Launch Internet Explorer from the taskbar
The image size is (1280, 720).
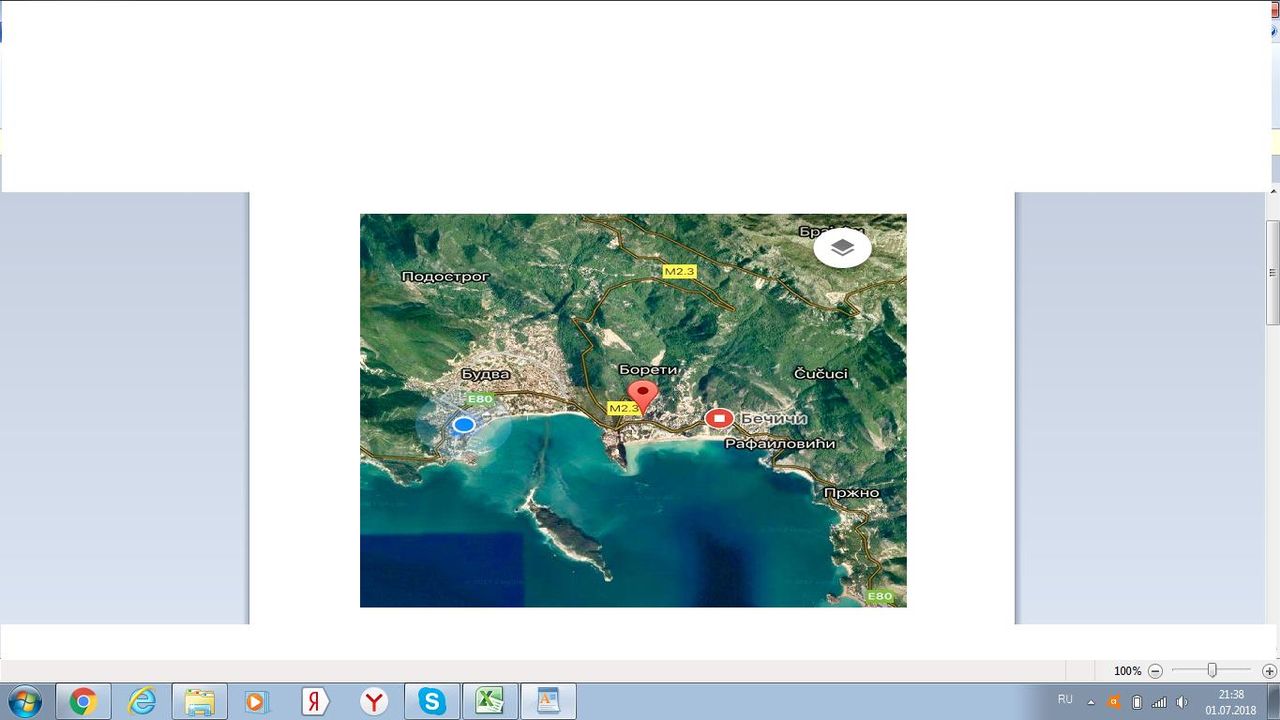click(142, 701)
